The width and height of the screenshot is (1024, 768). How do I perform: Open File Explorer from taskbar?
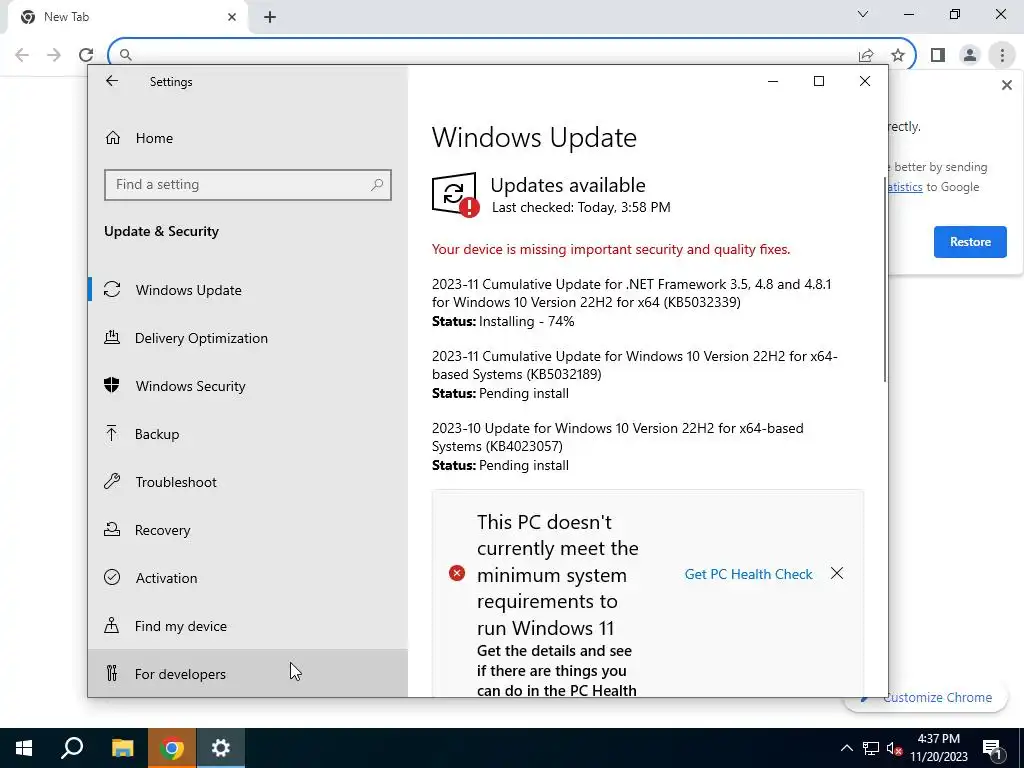click(x=122, y=748)
